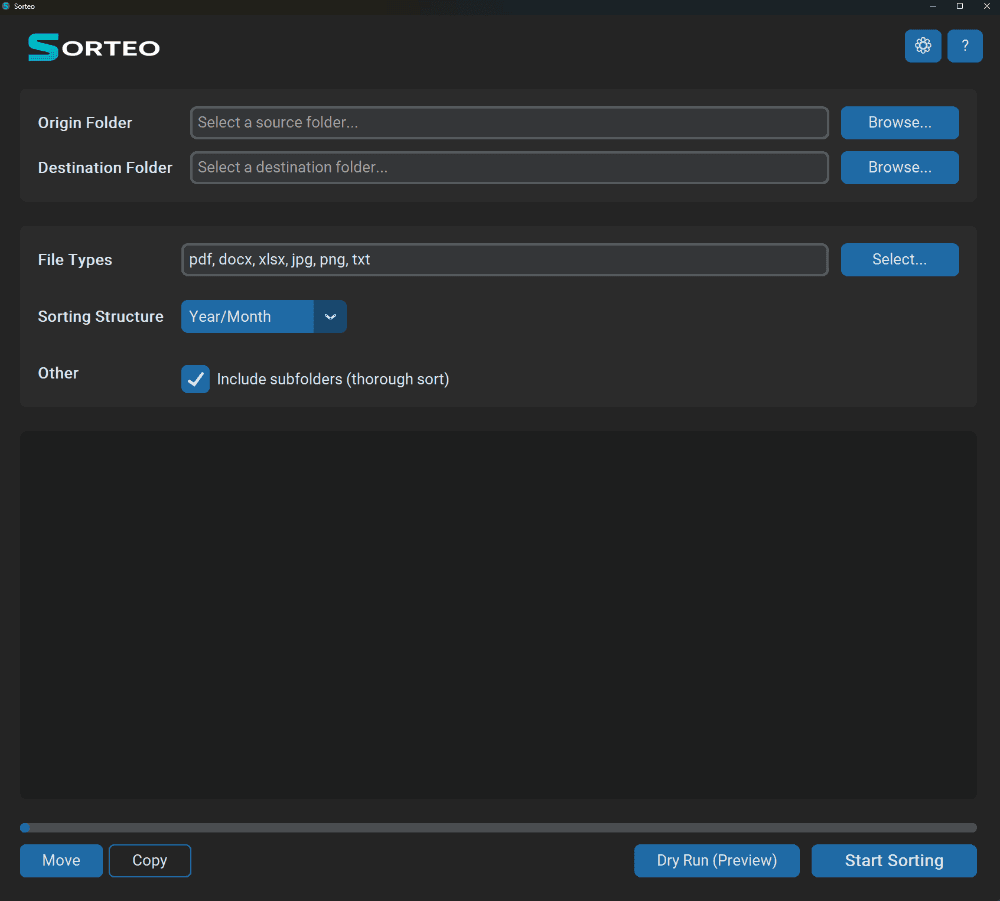
Task: Start sorting files
Action: (893, 860)
